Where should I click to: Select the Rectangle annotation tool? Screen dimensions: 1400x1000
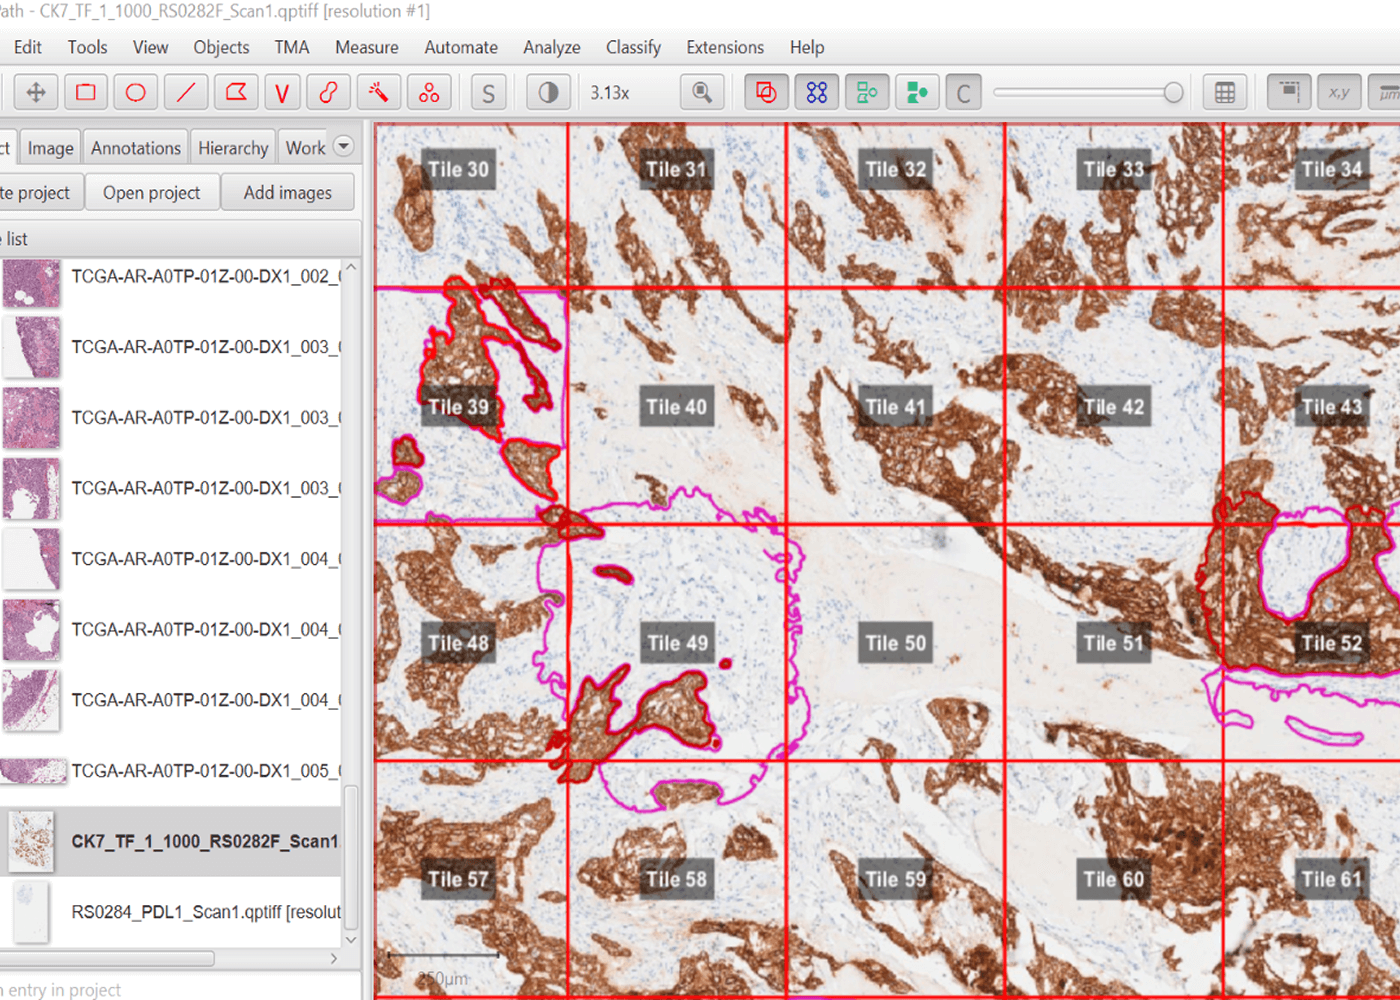(x=86, y=93)
